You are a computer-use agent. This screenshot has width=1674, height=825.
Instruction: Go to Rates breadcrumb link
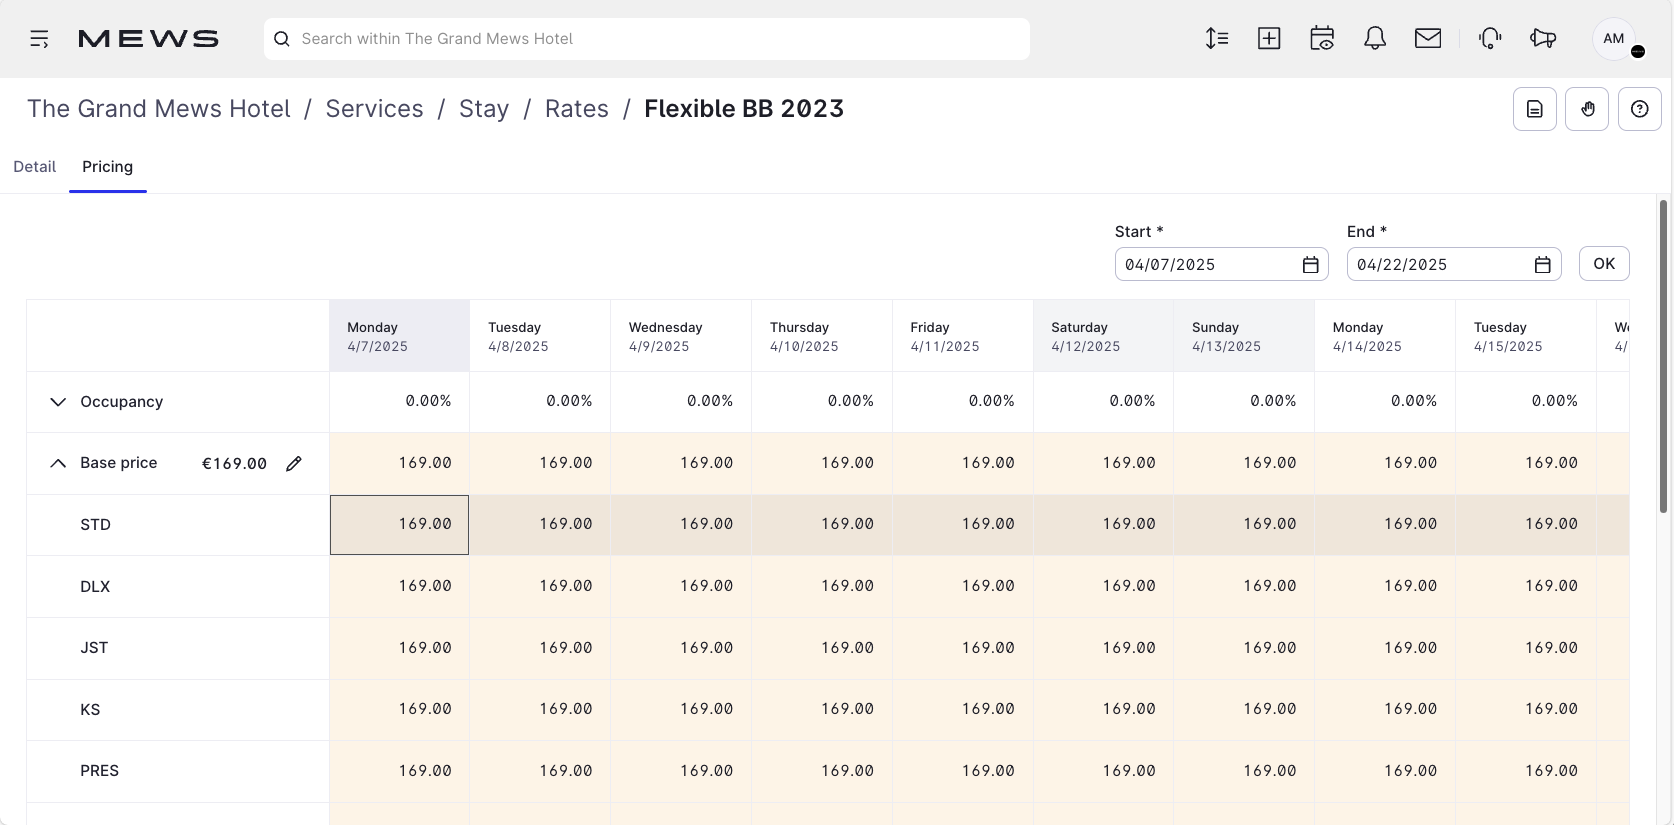coord(577,109)
